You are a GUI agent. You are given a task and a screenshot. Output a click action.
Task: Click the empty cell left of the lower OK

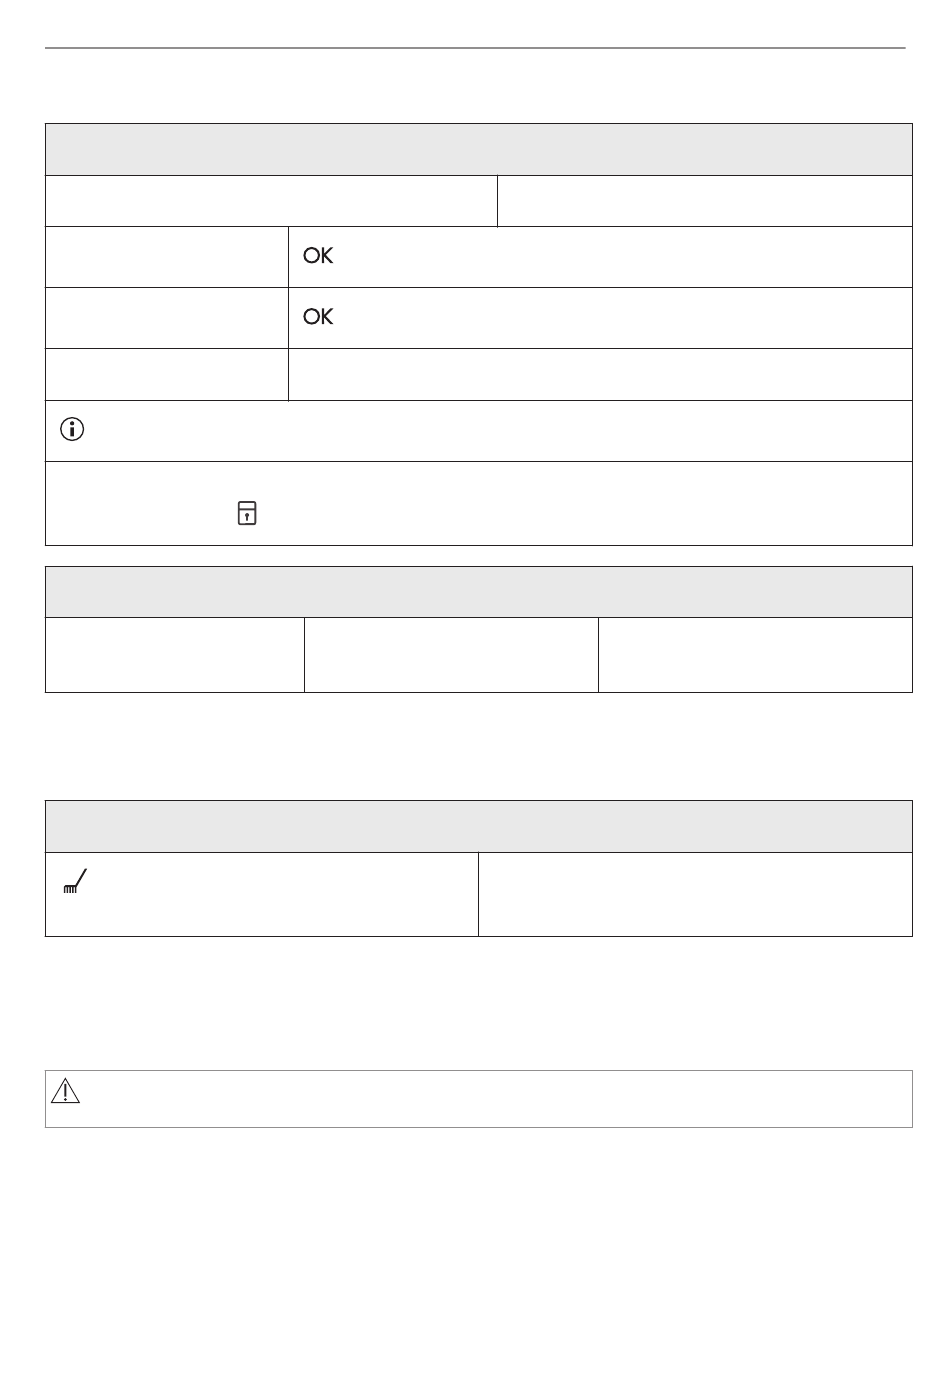point(167,318)
